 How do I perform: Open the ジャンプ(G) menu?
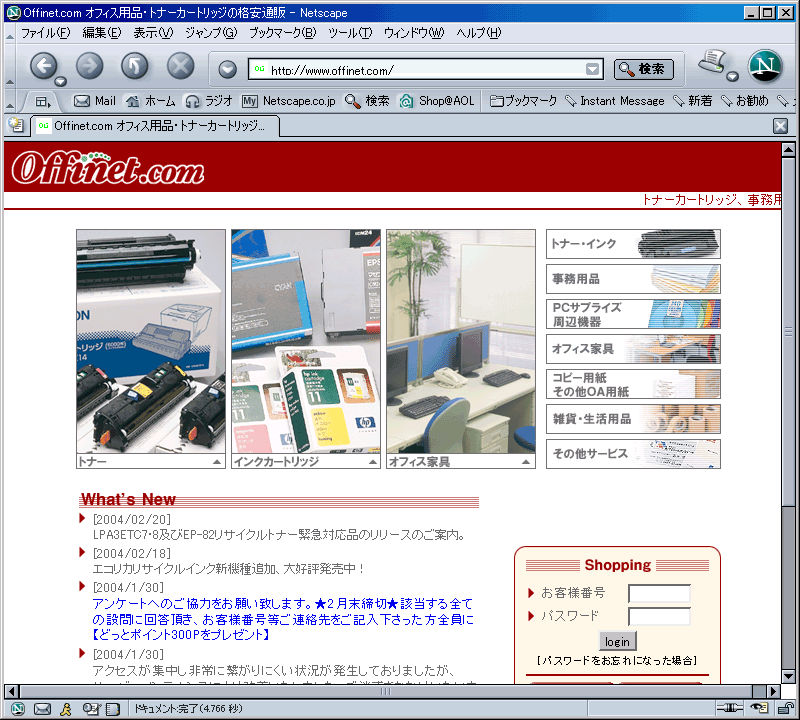211,33
